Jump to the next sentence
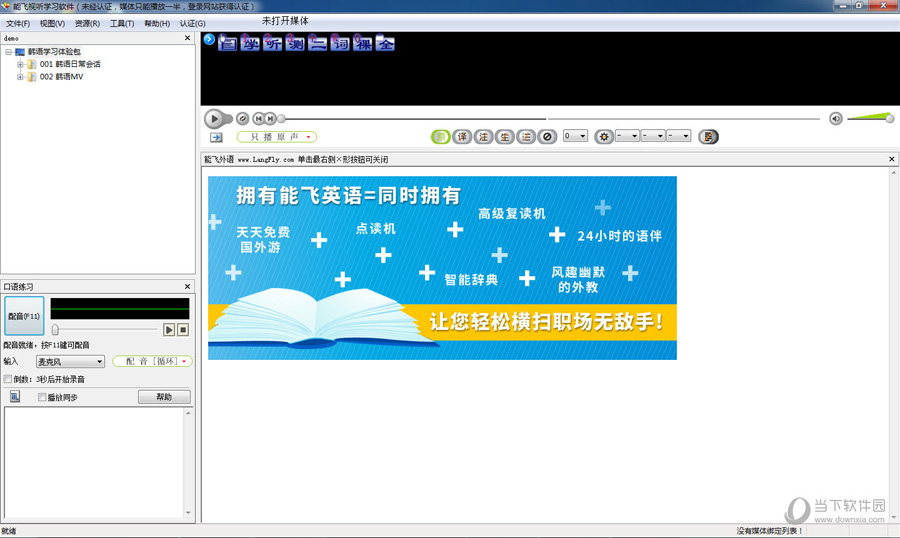Image resolution: width=900 pixels, height=538 pixels. point(270,119)
